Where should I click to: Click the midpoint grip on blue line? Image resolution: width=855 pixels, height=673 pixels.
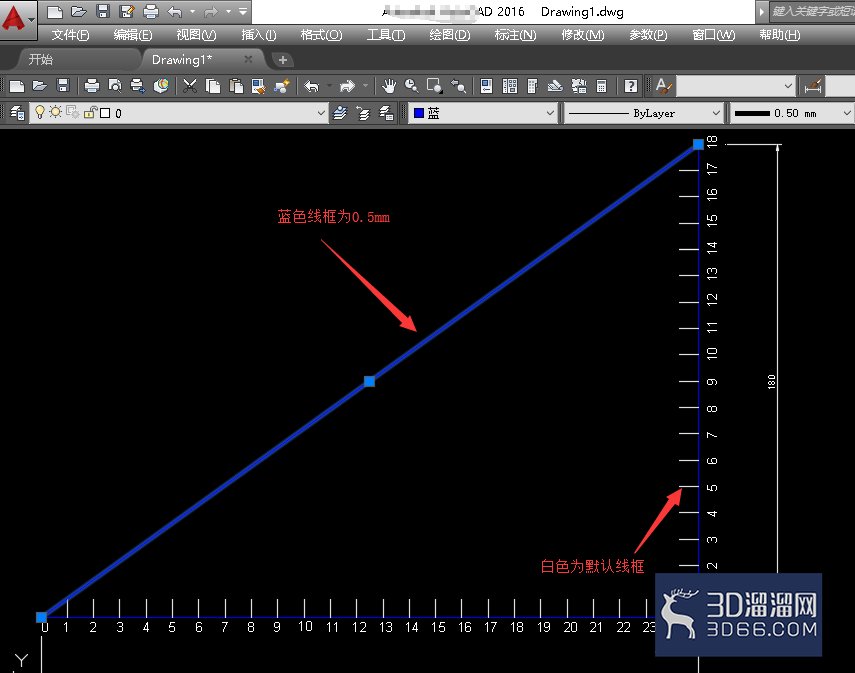click(x=369, y=381)
